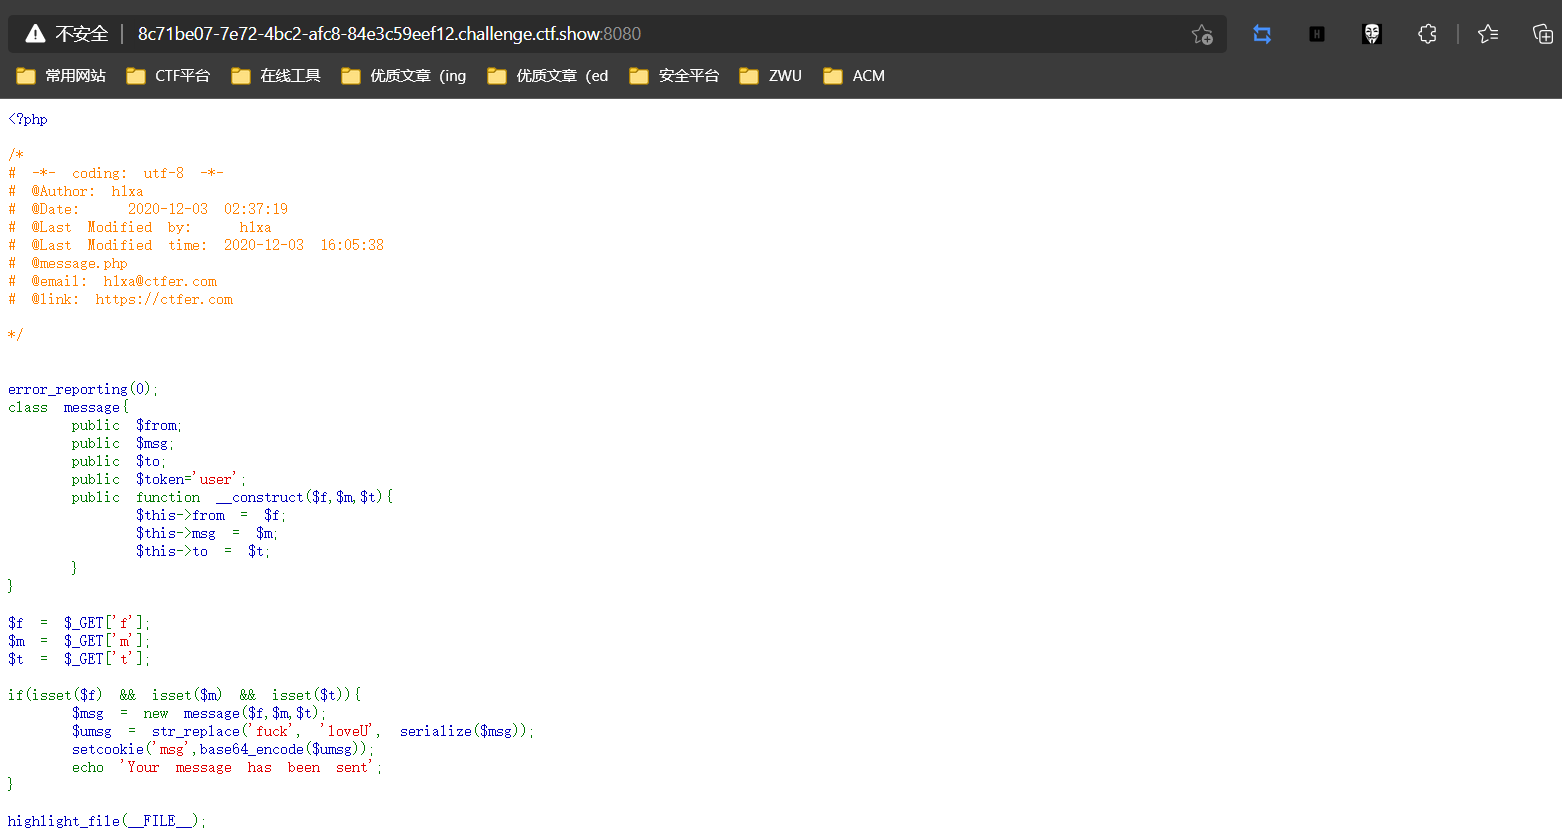The width and height of the screenshot is (1562, 832).
Task: Click the '2020-12-03 02:37:19' date text
Action: coord(207,209)
